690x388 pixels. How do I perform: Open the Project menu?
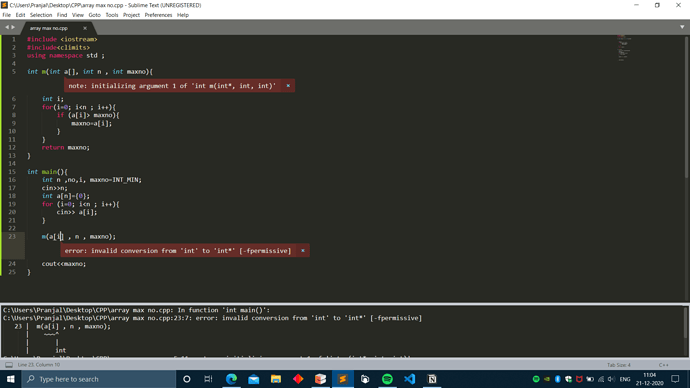point(131,15)
